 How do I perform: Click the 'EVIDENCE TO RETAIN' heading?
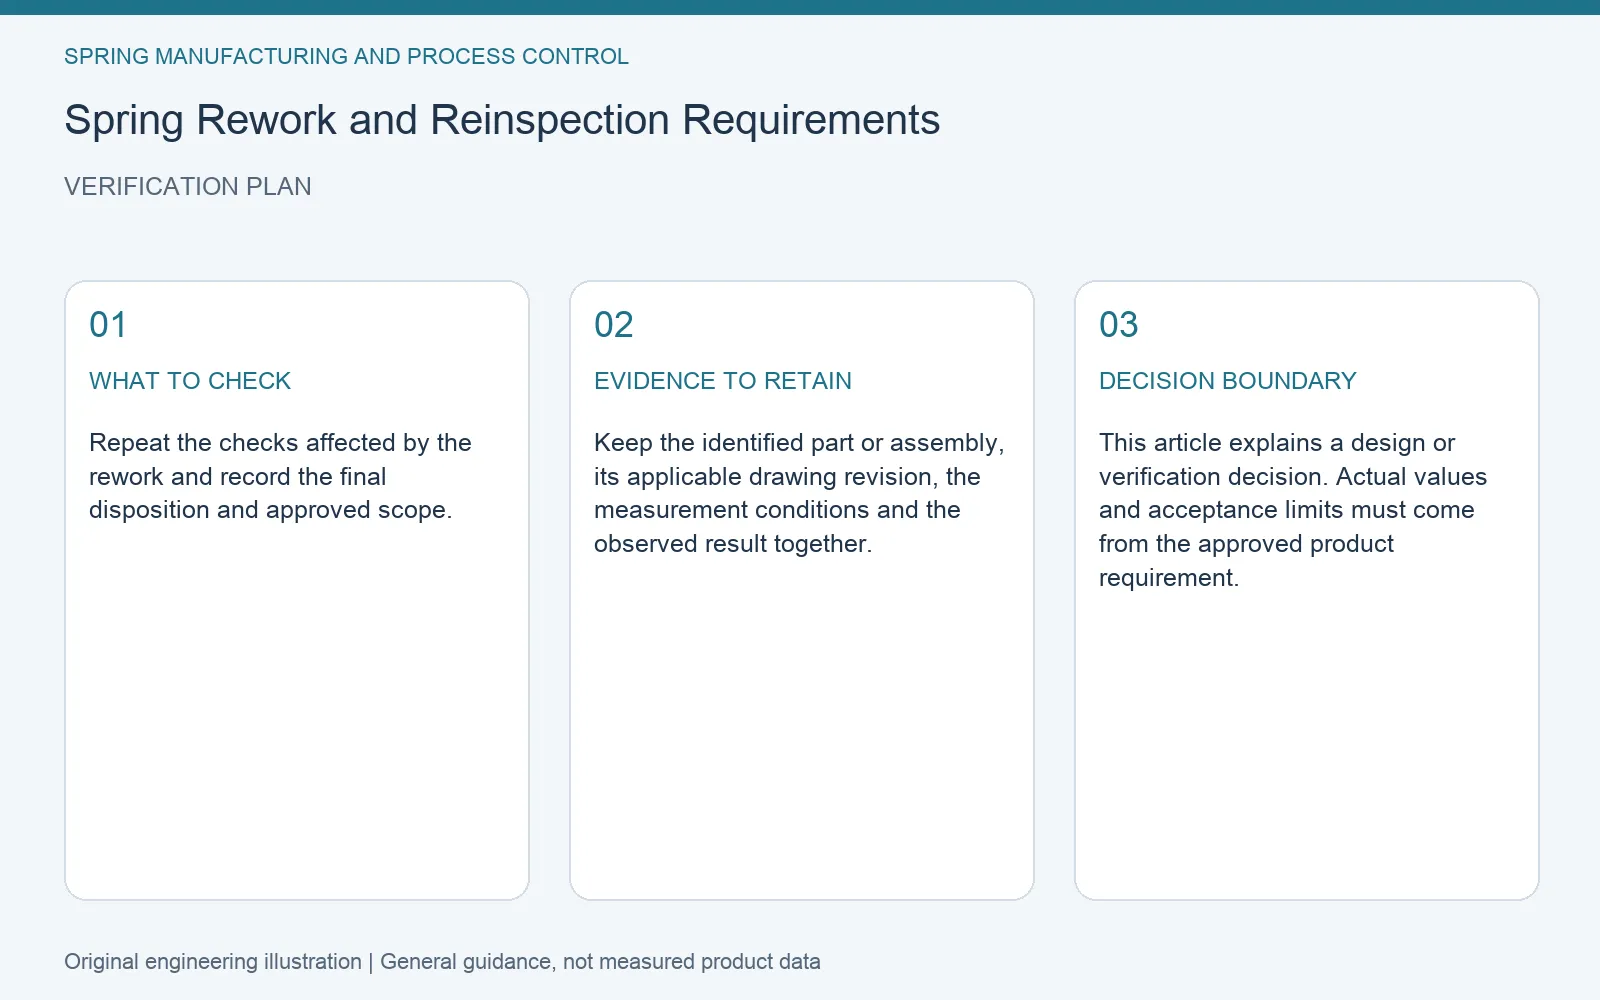723,381
